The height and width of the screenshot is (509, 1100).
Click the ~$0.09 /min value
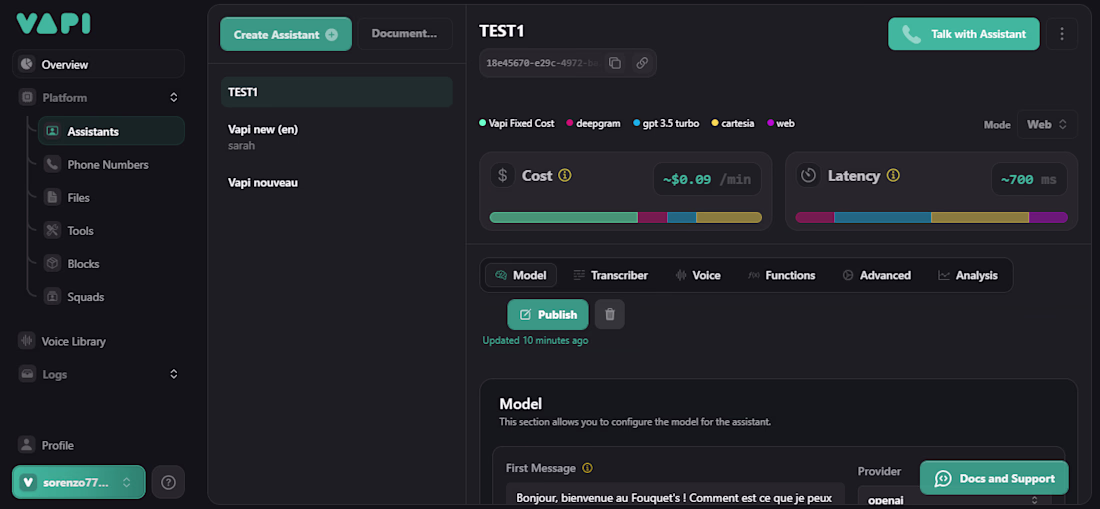click(x=706, y=179)
